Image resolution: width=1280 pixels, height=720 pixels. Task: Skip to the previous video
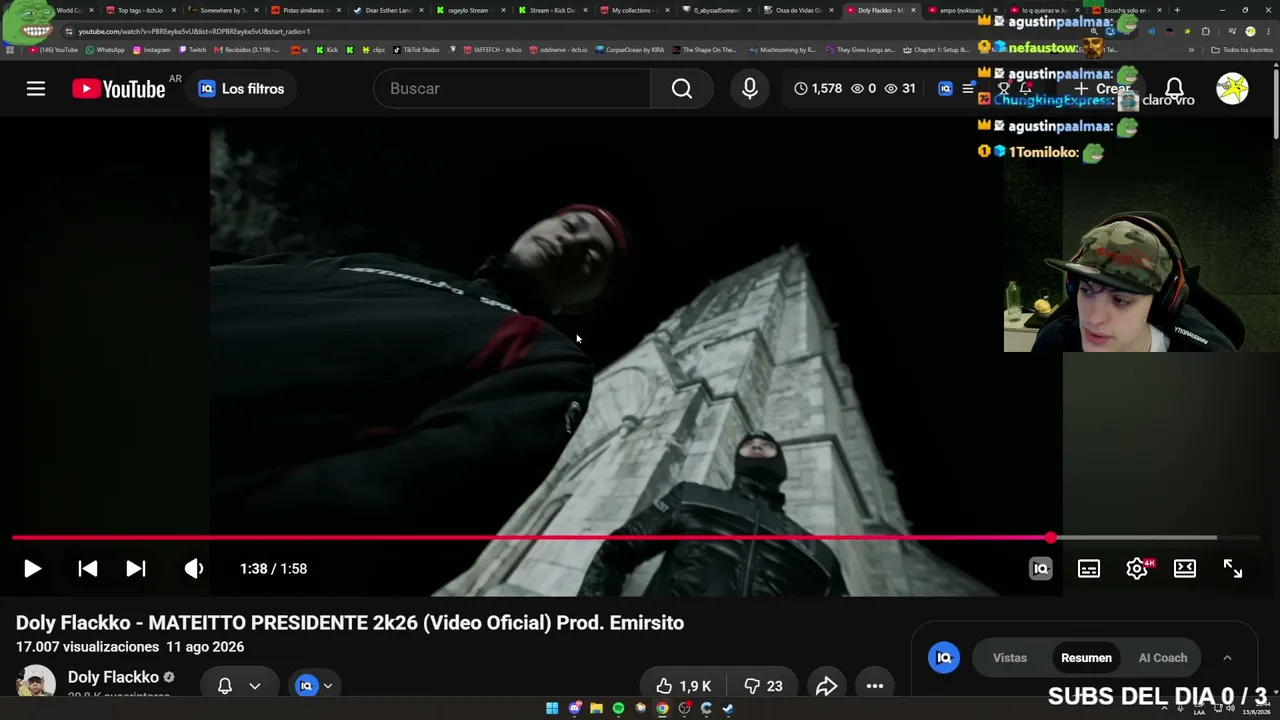[88, 569]
